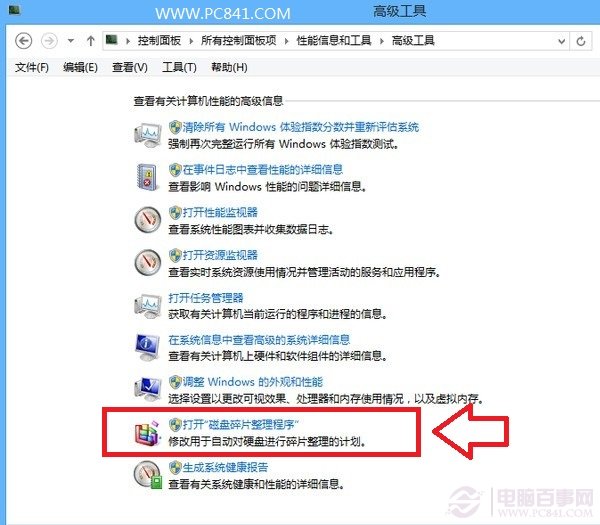
Task: Go up one level with the up arrow
Action: (x=91, y=41)
